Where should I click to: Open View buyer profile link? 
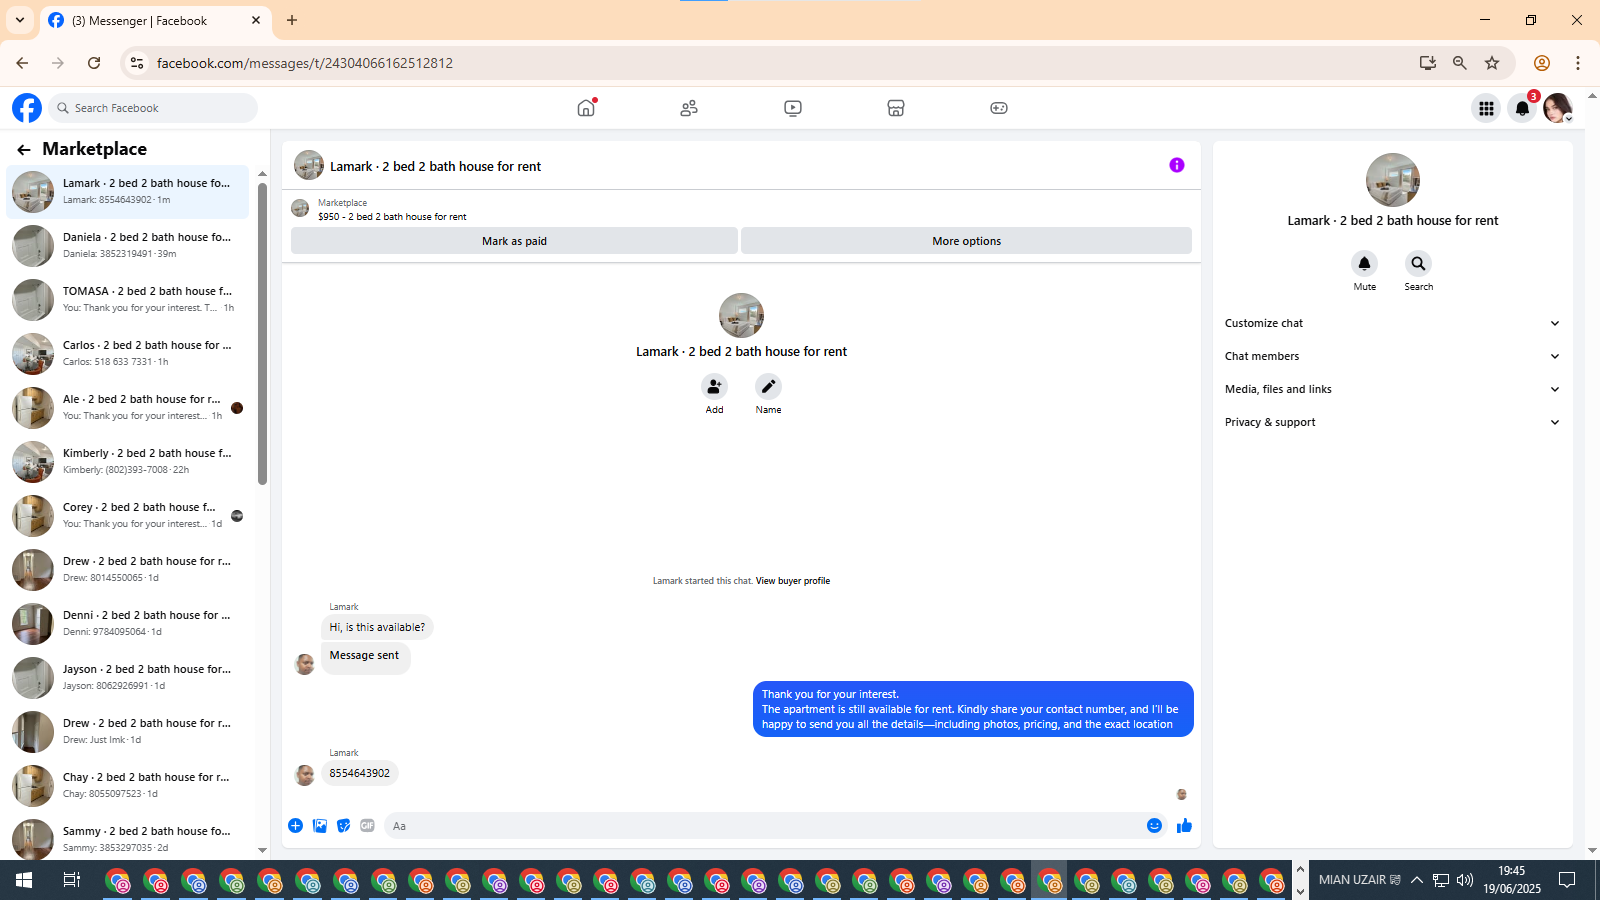pyautogui.click(x=793, y=581)
